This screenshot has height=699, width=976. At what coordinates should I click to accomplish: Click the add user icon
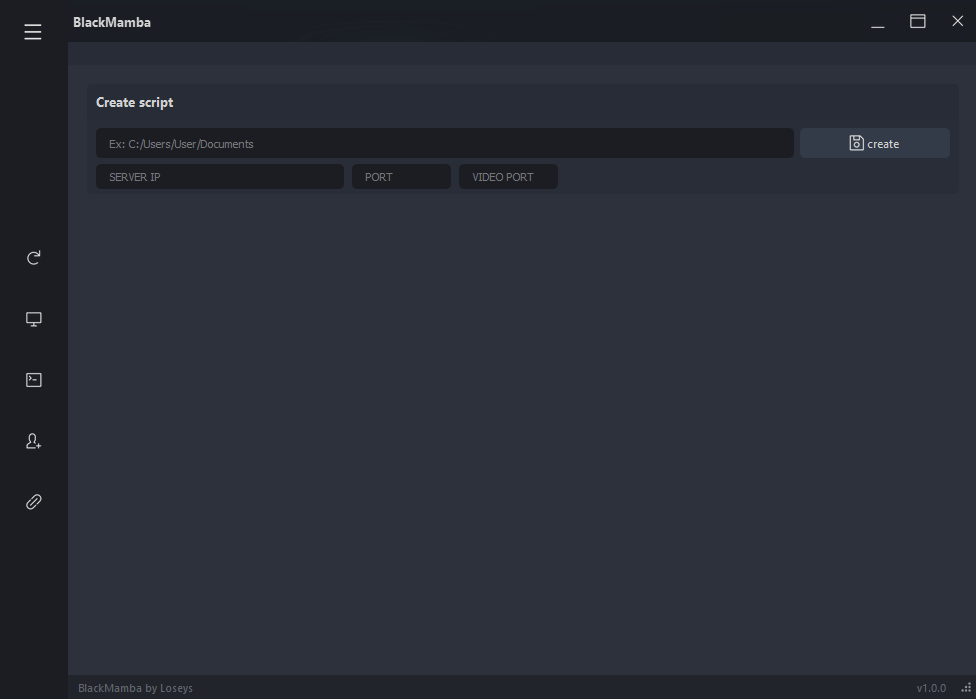[34, 441]
